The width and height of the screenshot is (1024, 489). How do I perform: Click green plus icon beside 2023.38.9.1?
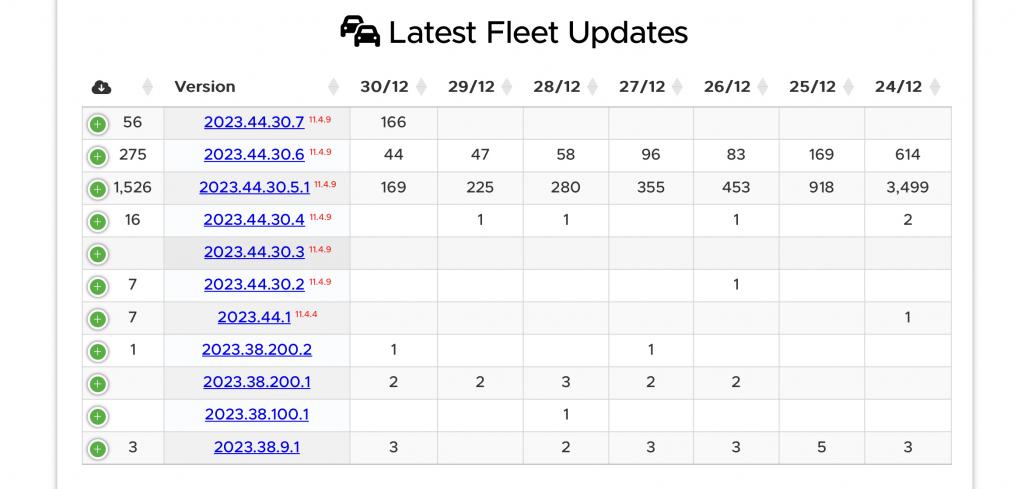[x=97, y=449]
